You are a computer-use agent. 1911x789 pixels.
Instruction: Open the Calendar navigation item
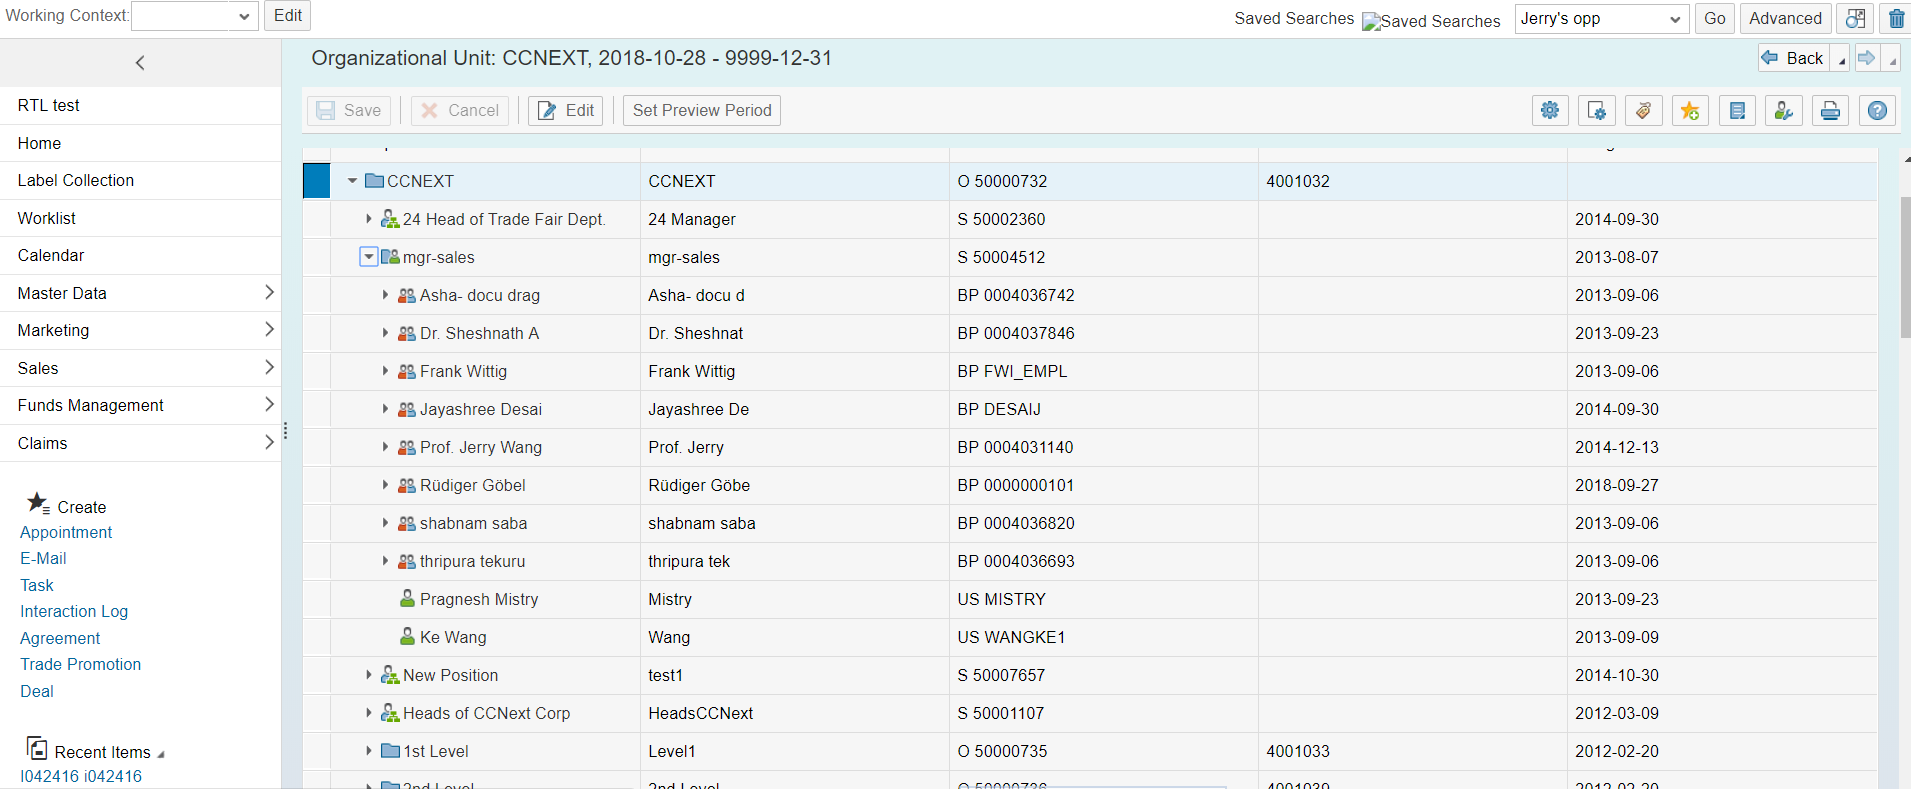[140, 255]
